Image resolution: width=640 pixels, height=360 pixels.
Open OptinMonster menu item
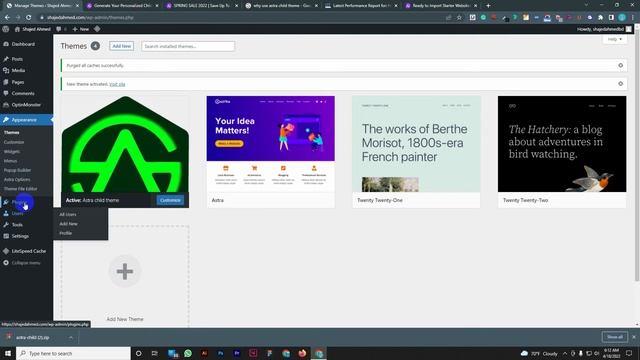(26, 105)
